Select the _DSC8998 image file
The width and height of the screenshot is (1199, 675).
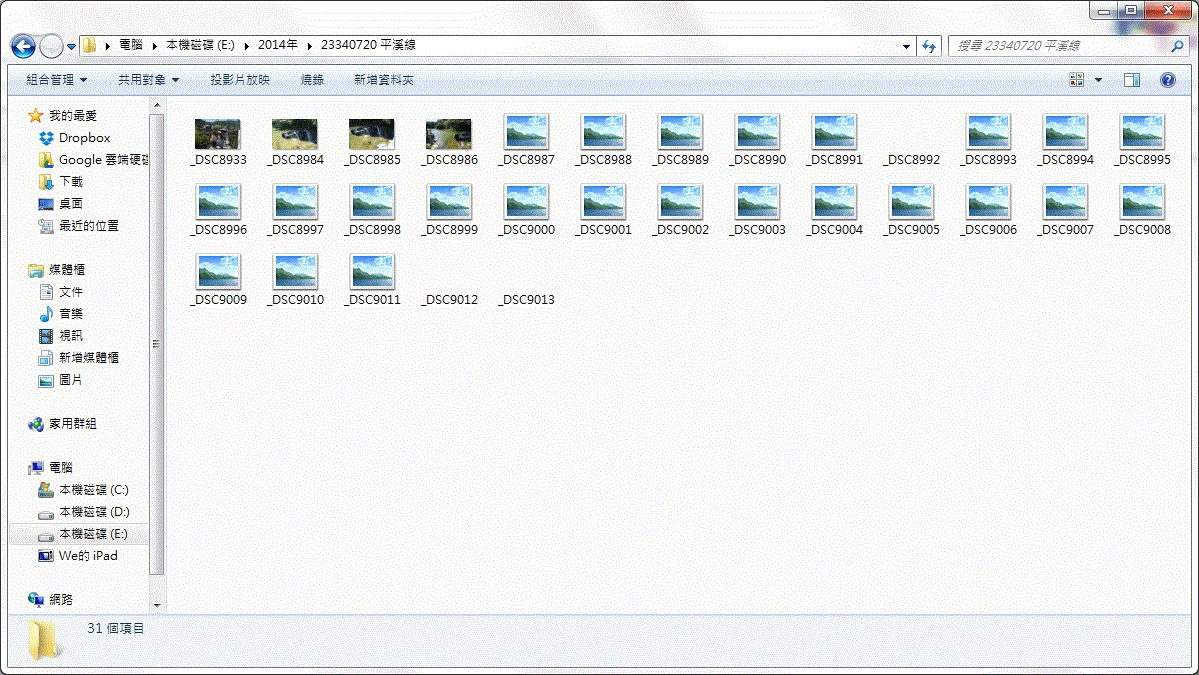click(372, 210)
